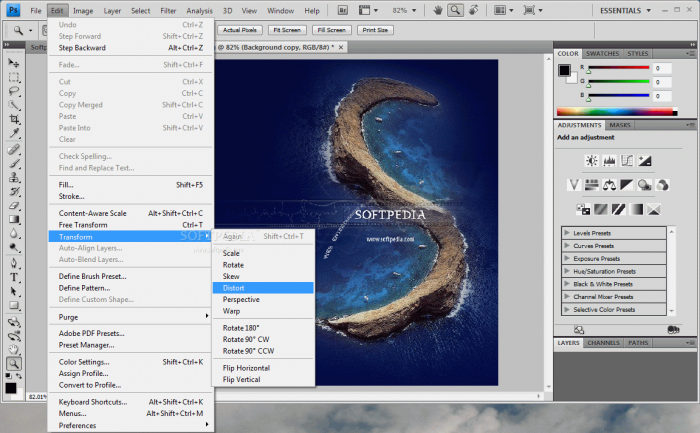Add Exposure adjustment icon
The image size is (700, 433).
click(645, 161)
